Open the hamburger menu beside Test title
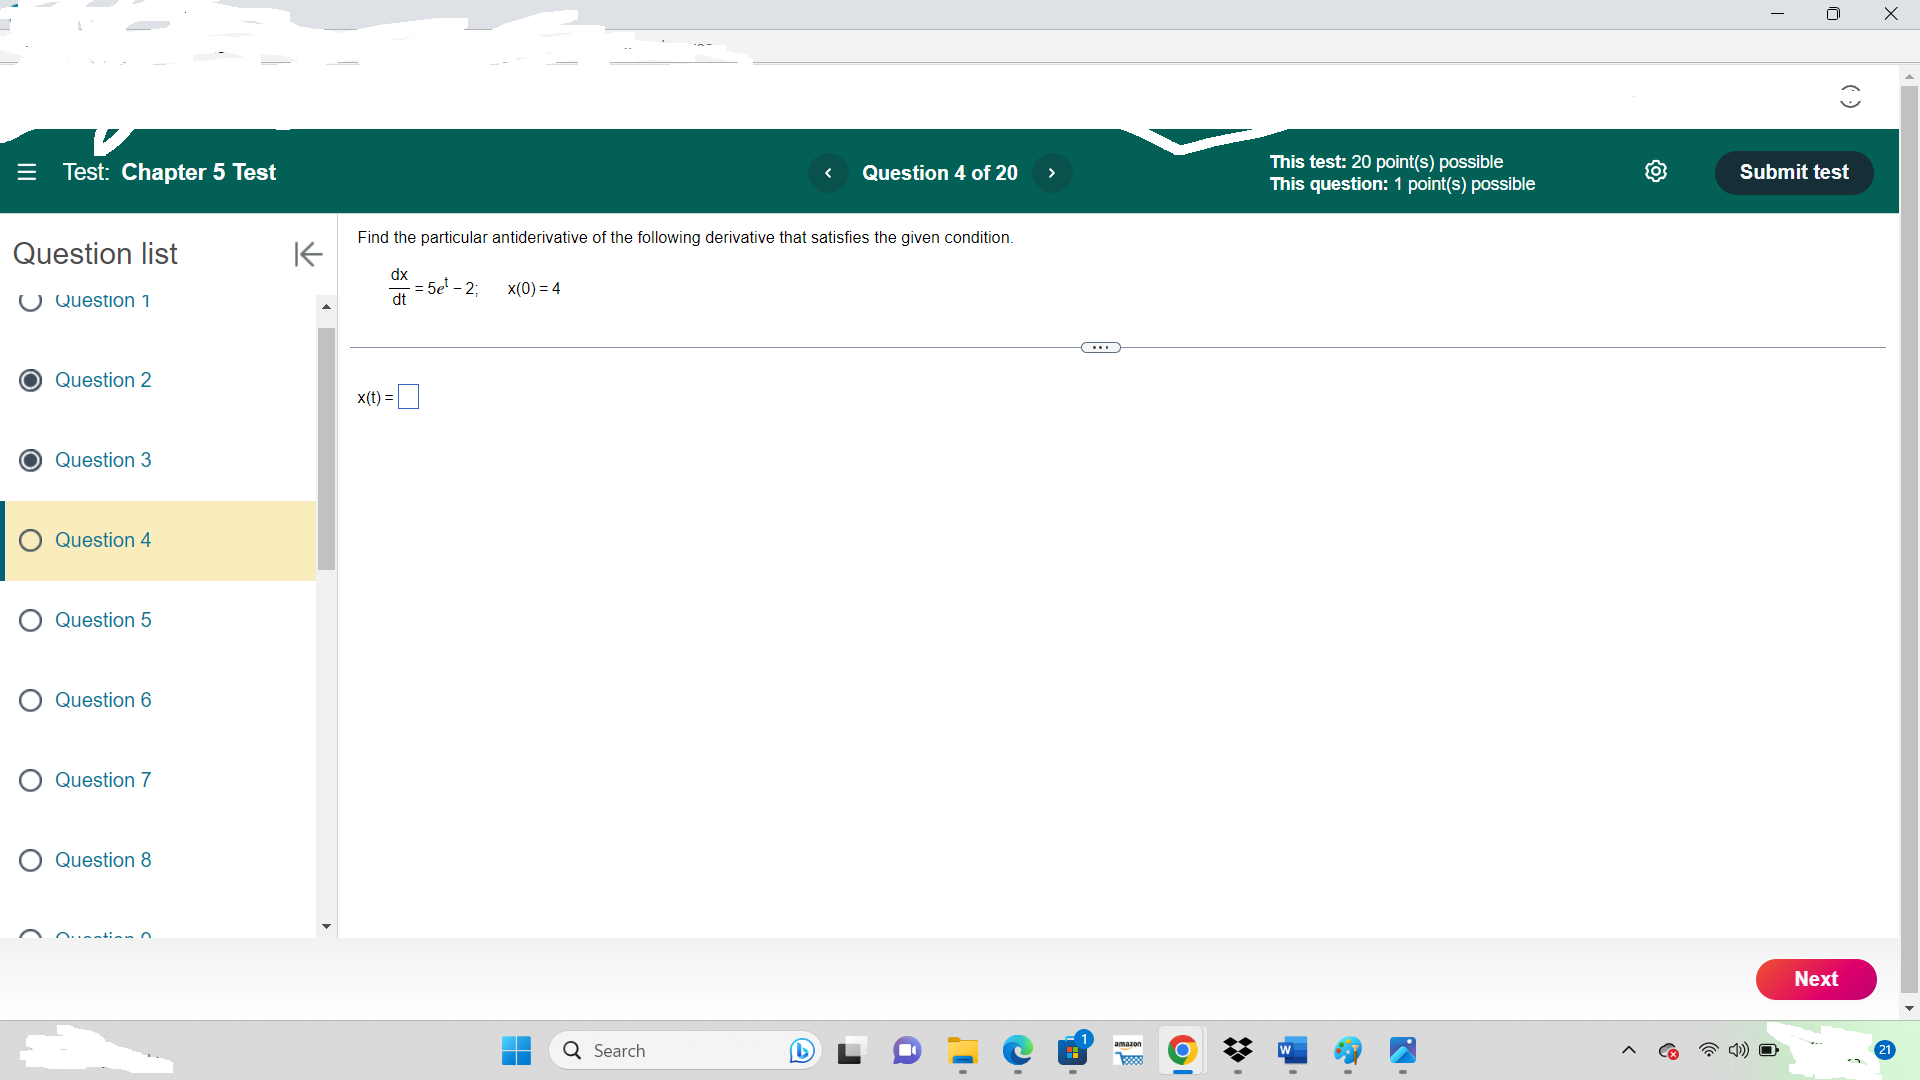 tap(27, 172)
